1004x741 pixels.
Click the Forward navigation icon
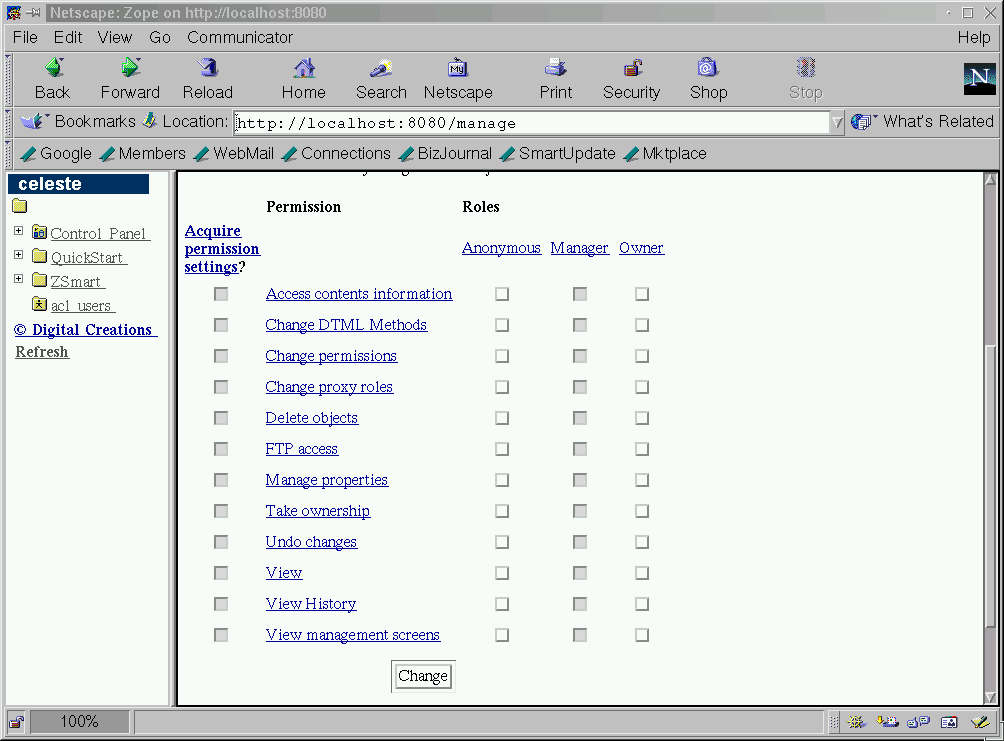130,78
